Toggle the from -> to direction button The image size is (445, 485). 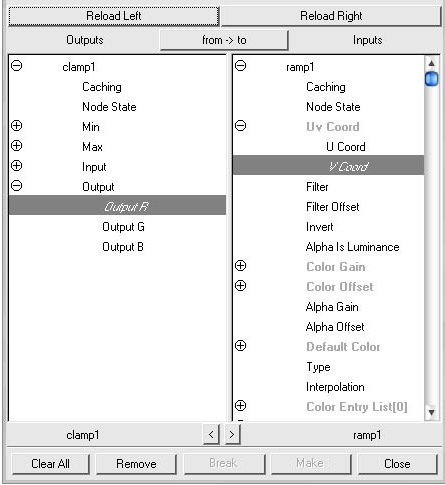click(224, 40)
